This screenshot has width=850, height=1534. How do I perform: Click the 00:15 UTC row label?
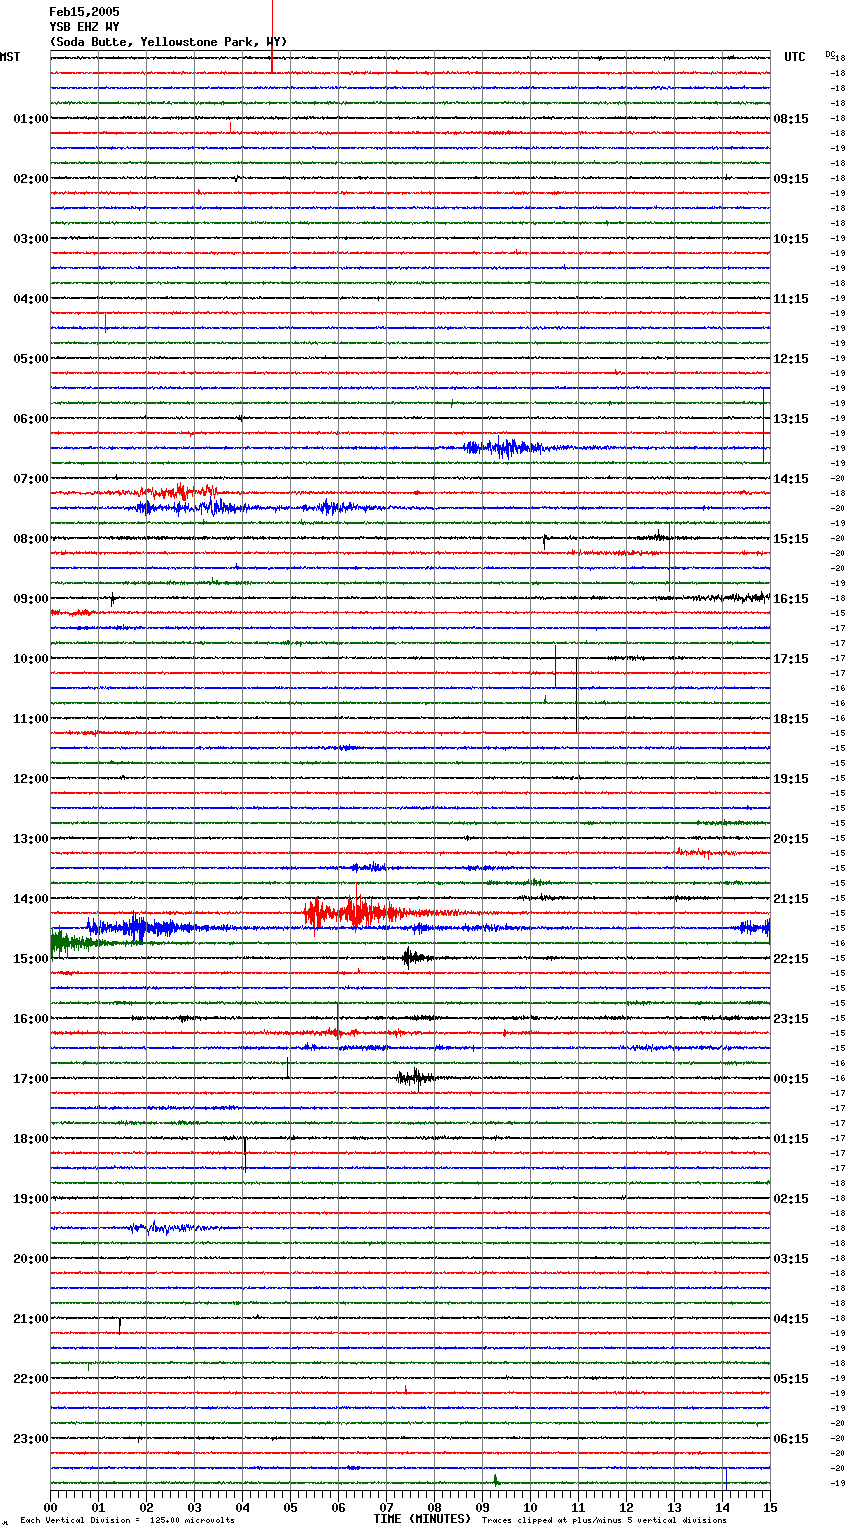coord(791,1079)
